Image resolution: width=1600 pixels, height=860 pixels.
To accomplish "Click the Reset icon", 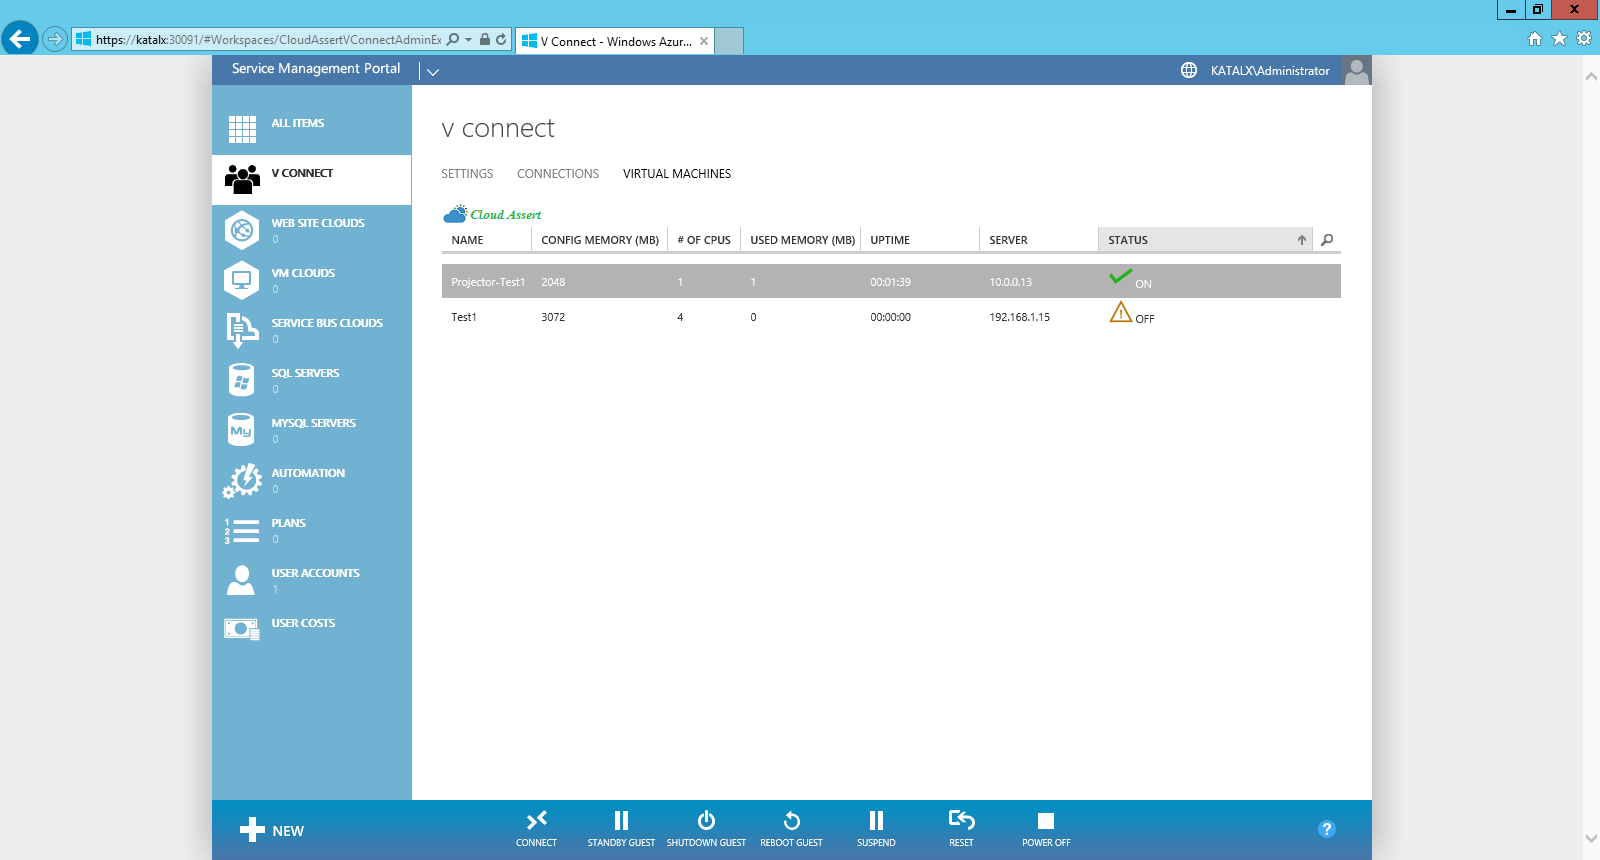I will point(961,820).
